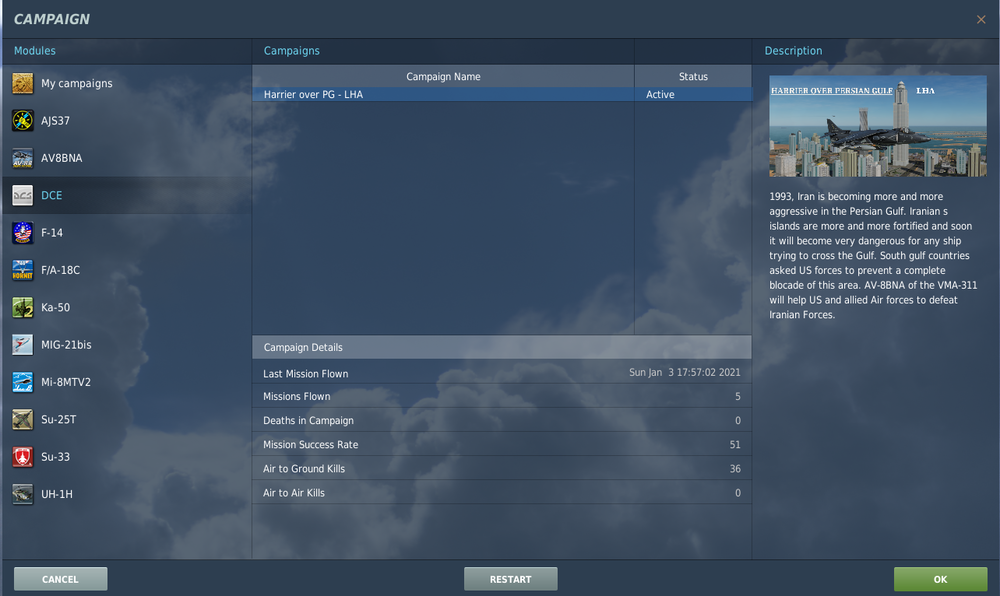Click the F/A-18C Hornet icon
Viewport: 1000px width, 596px height.
pos(22,270)
